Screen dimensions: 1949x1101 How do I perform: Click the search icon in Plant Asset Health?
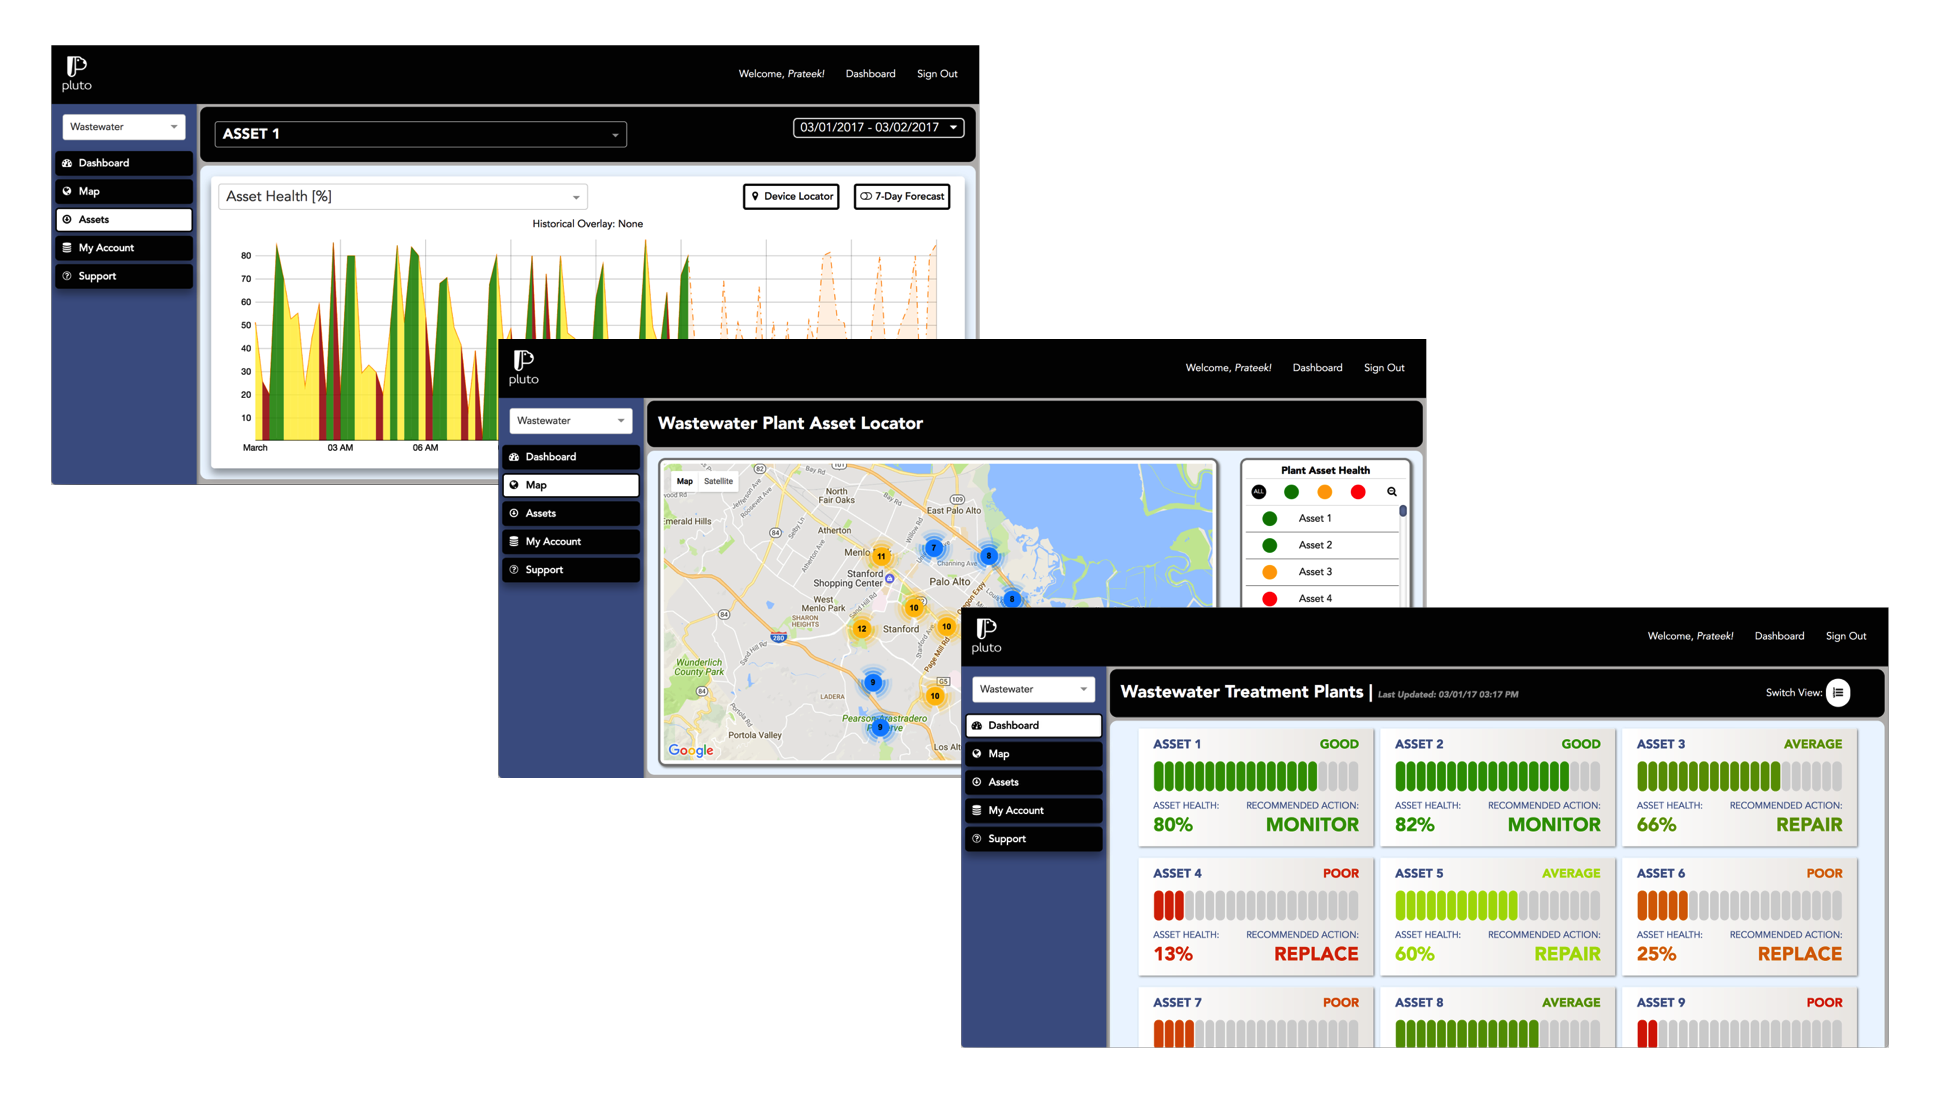pyautogui.click(x=1391, y=492)
